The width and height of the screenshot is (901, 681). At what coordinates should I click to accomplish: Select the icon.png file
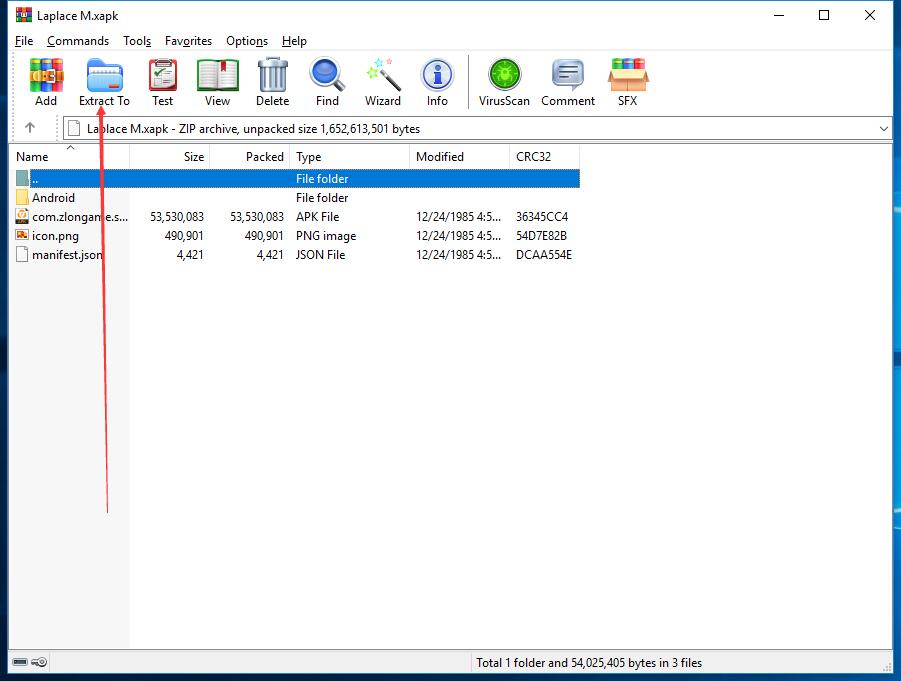click(x=52, y=236)
